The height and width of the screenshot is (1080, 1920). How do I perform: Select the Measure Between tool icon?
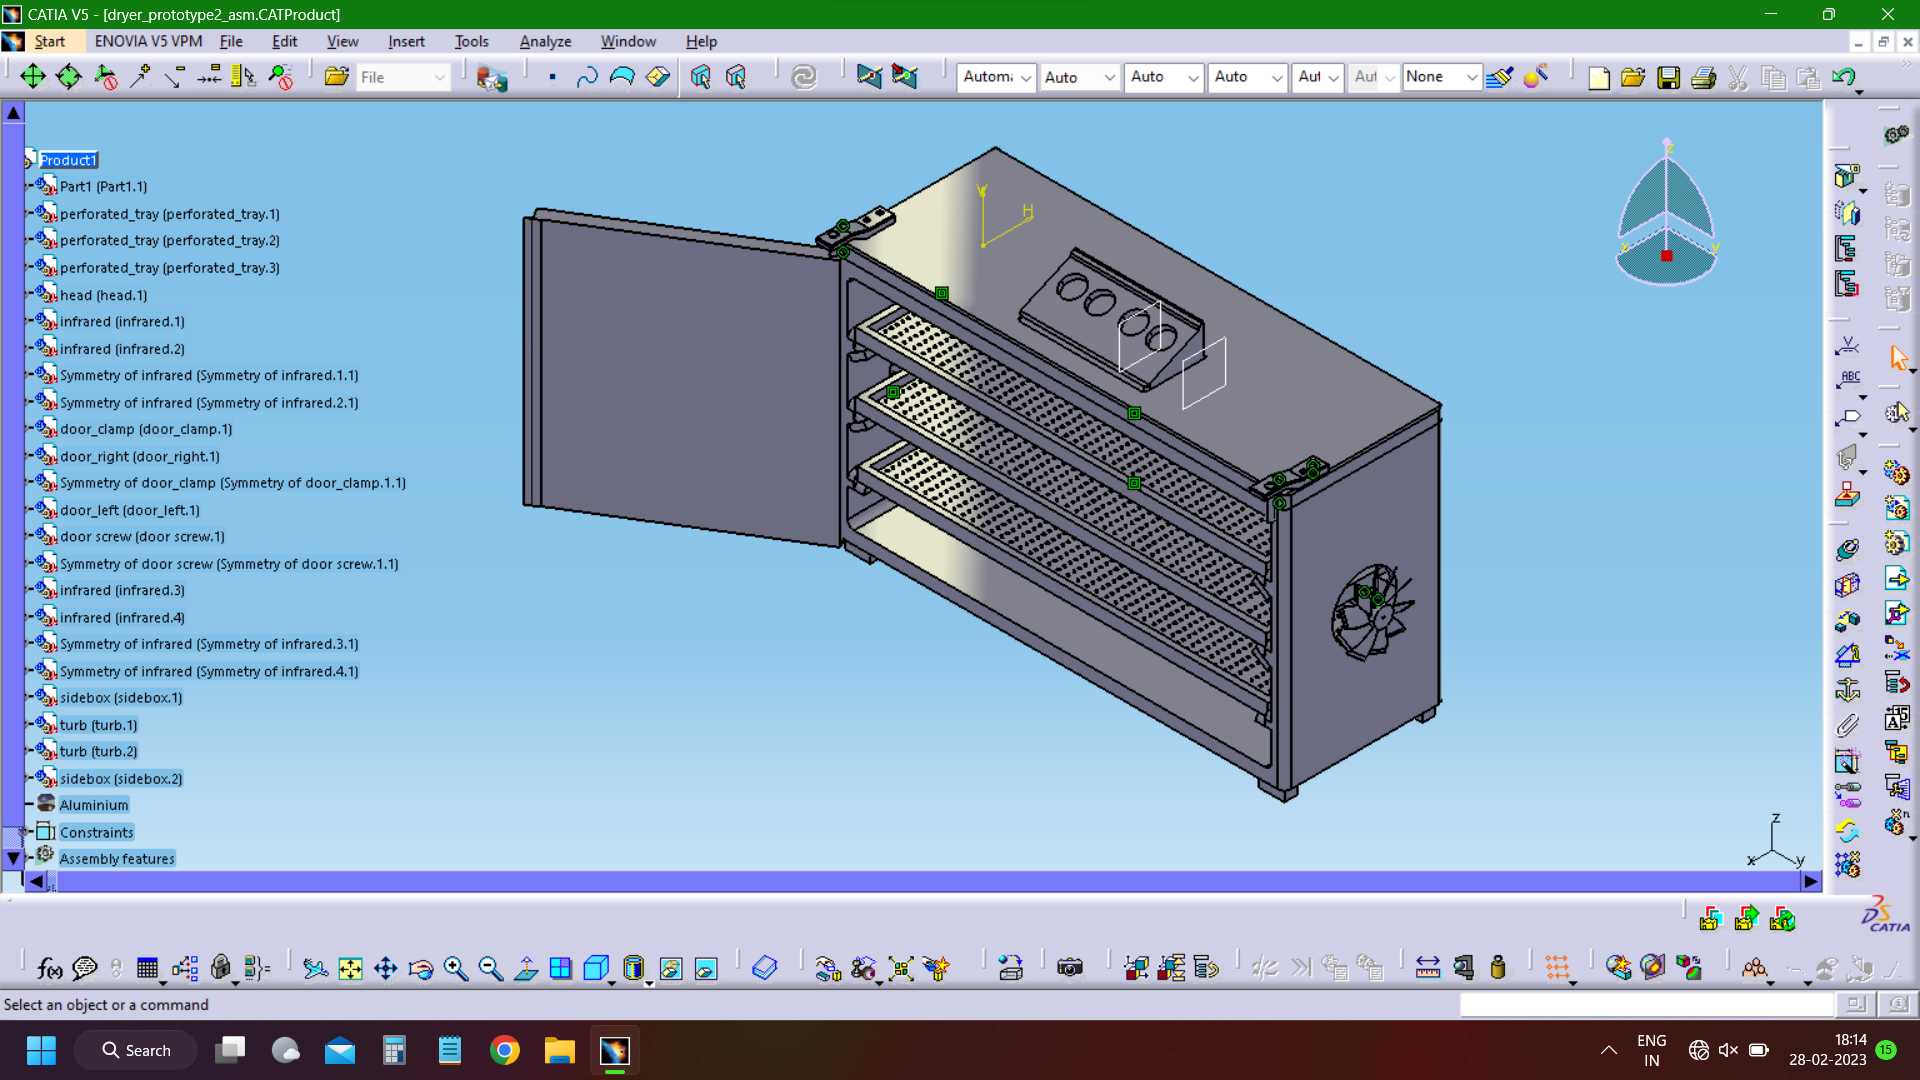1428,968
